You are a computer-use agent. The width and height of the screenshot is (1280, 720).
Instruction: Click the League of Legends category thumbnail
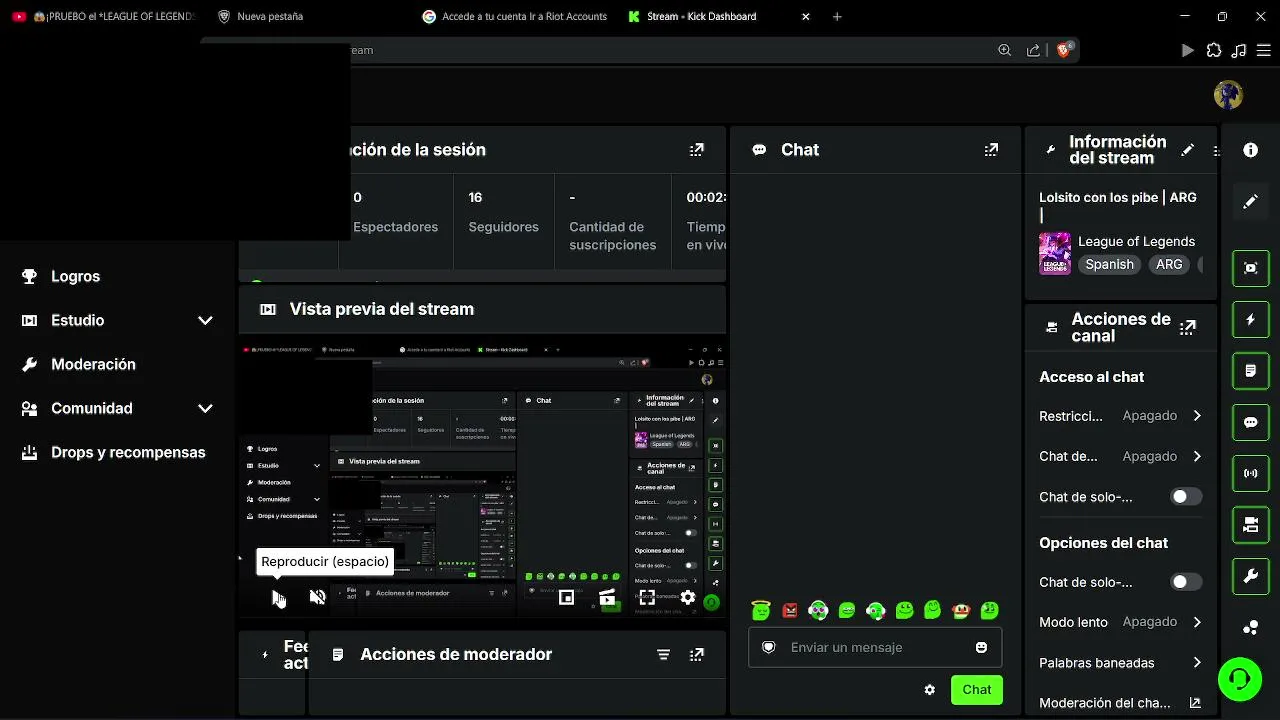pyautogui.click(x=1055, y=253)
